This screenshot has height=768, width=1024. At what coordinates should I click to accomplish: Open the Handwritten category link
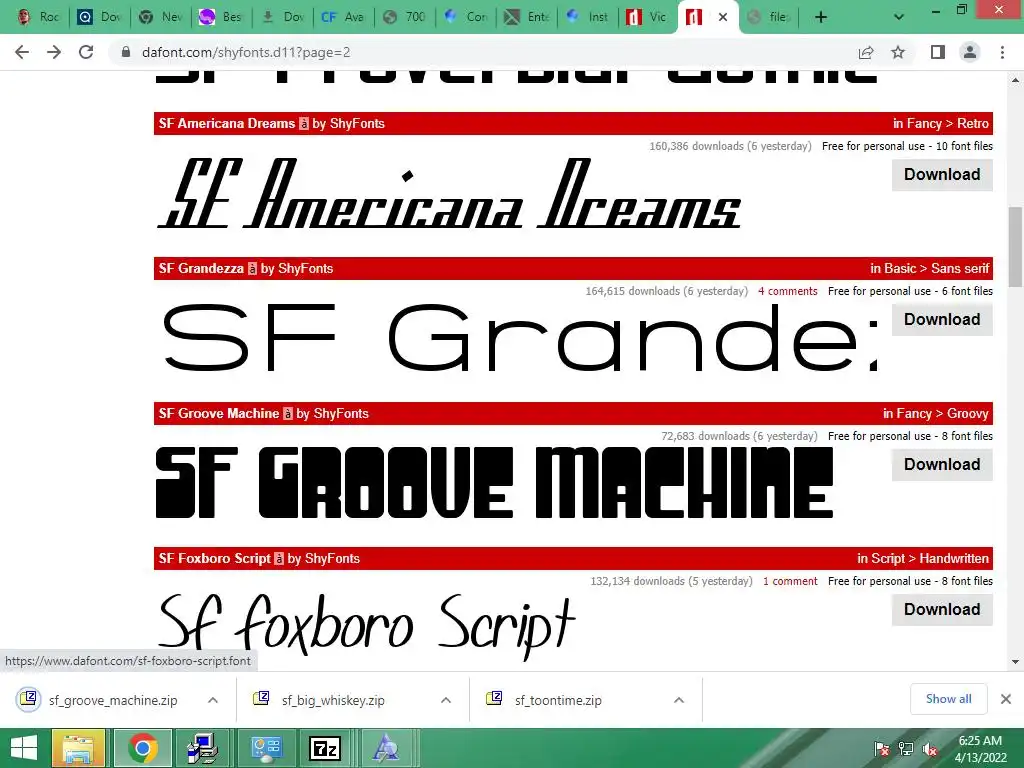pyautogui.click(x=954, y=558)
